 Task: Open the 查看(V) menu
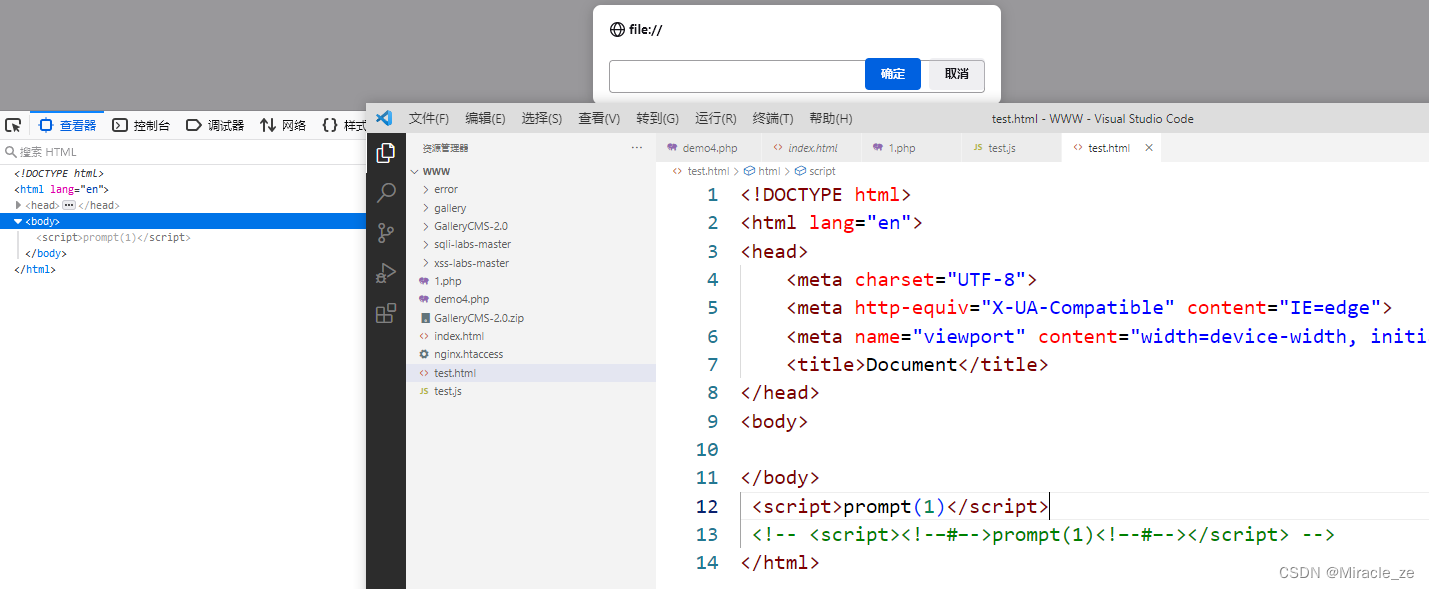pyautogui.click(x=599, y=118)
